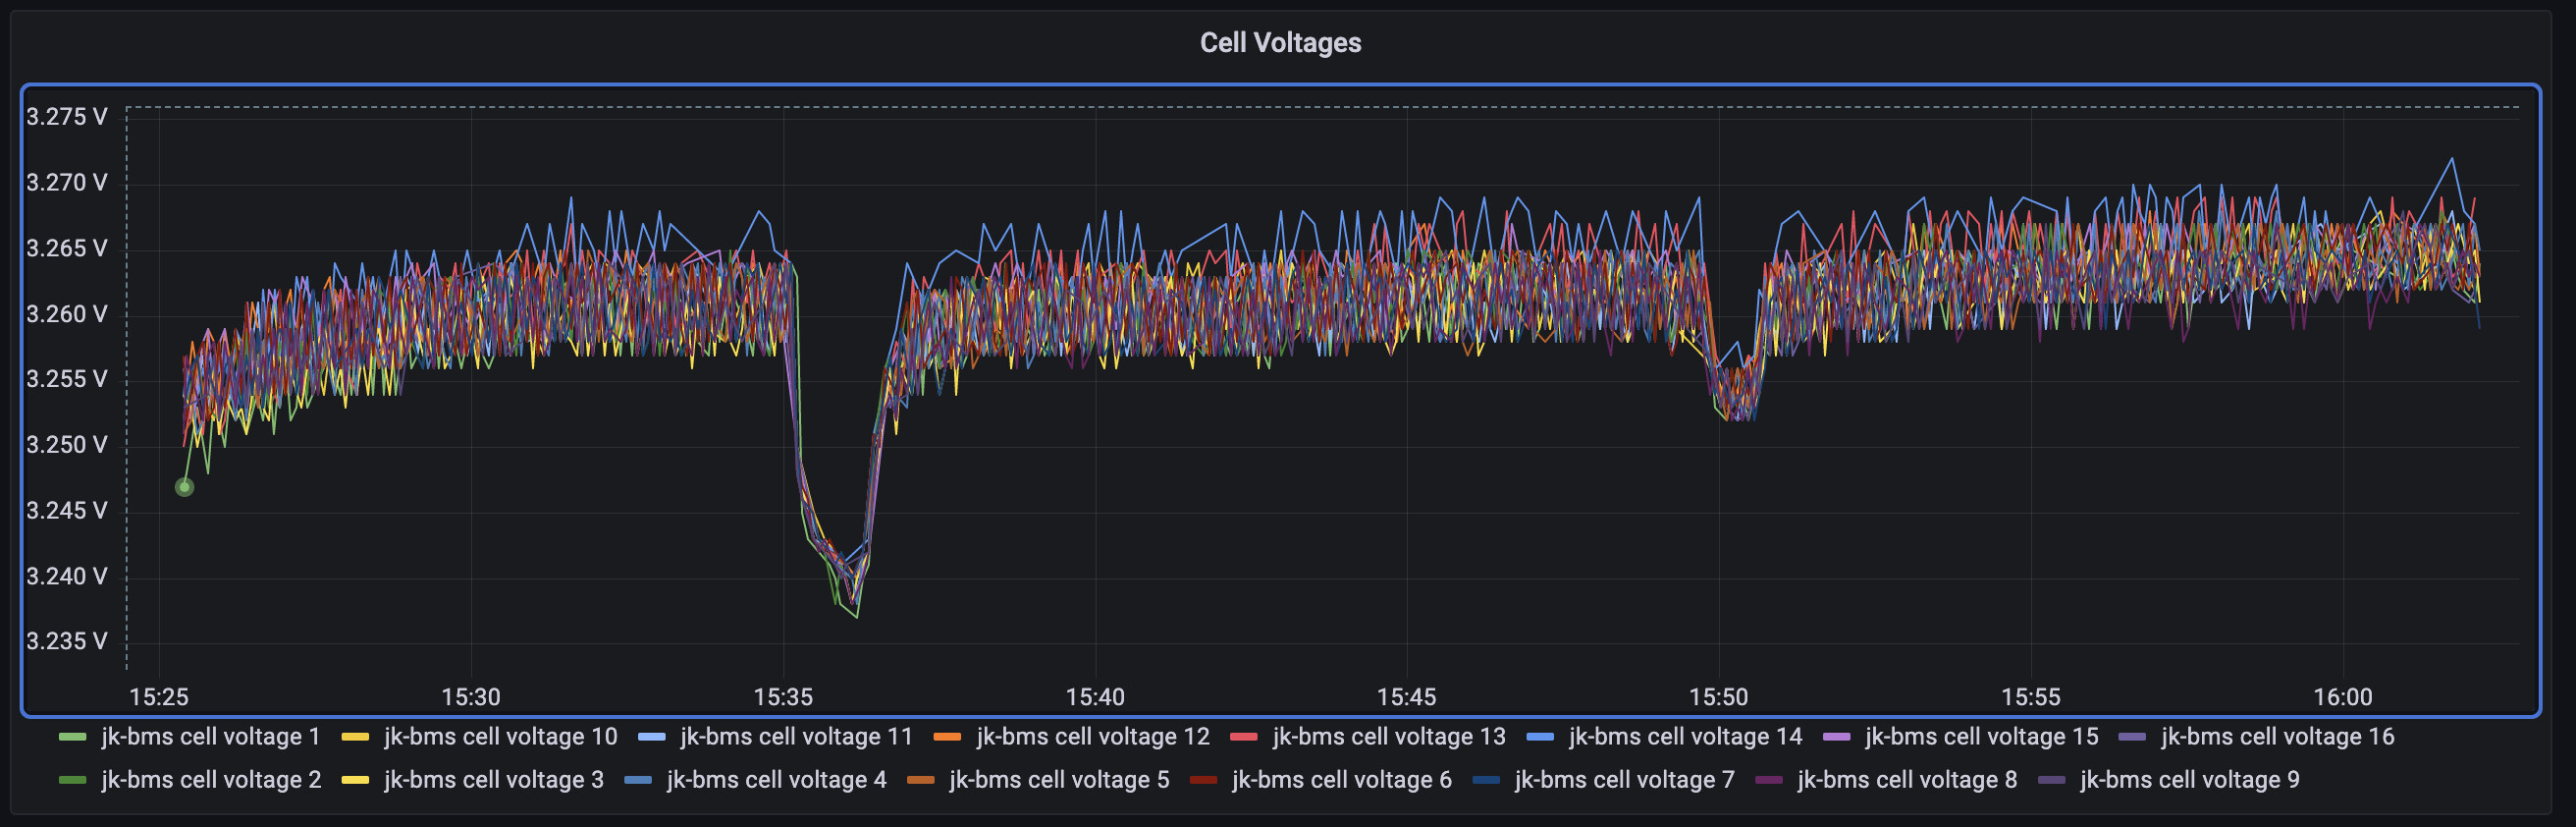Select the jk-bms cell voltage 13 legend entry
The width and height of the screenshot is (2576, 827).
tap(1388, 737)
